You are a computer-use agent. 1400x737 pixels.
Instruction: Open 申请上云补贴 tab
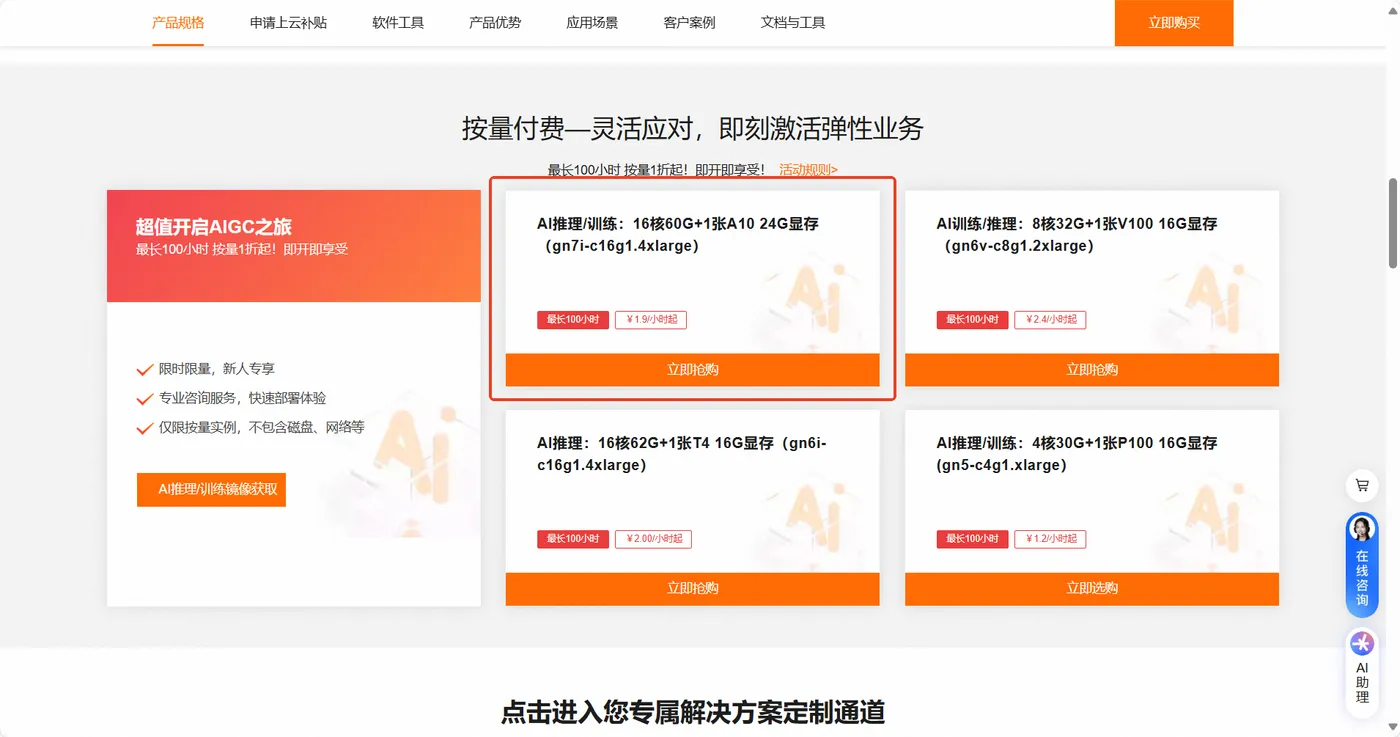click(x=288, y=22)
